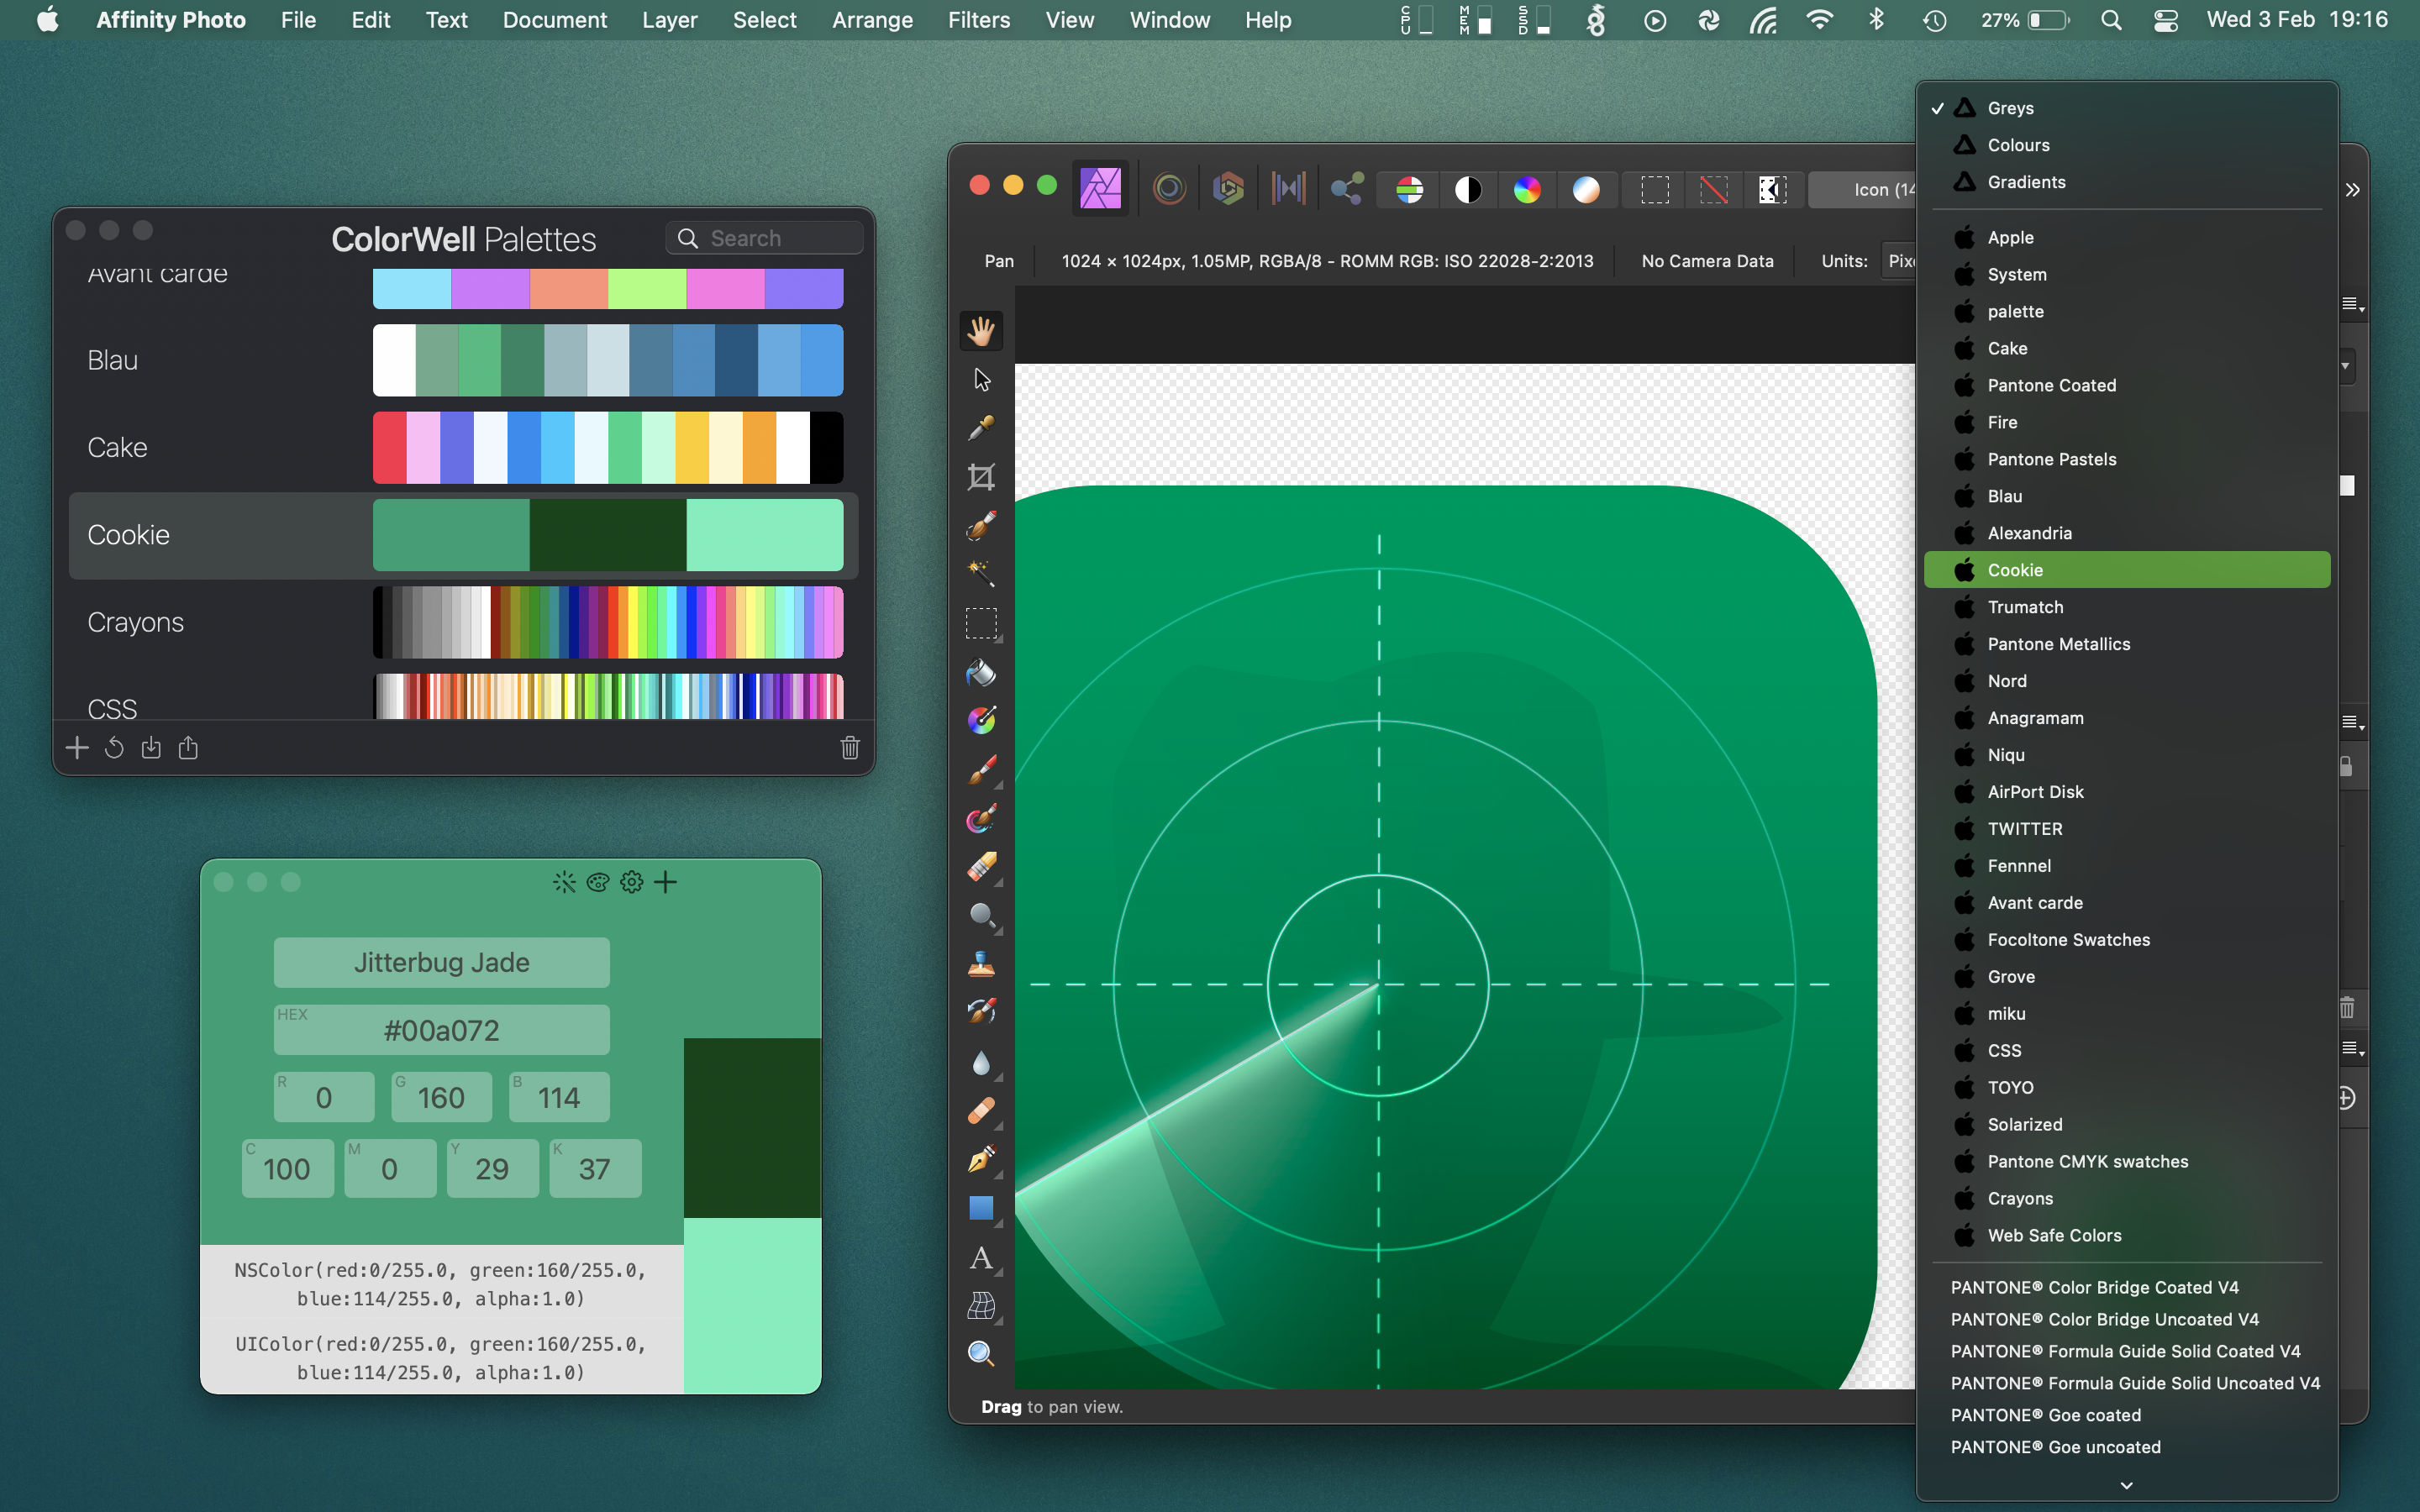Select the Crop tool in toolbar
Image resolution: width=2420 pixels, height=1512 pixels.
981,477
